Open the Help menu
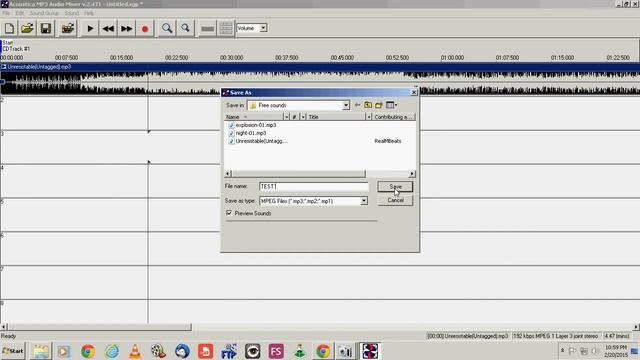This screenshot has height=360, width=640. [x=89, y=13]
